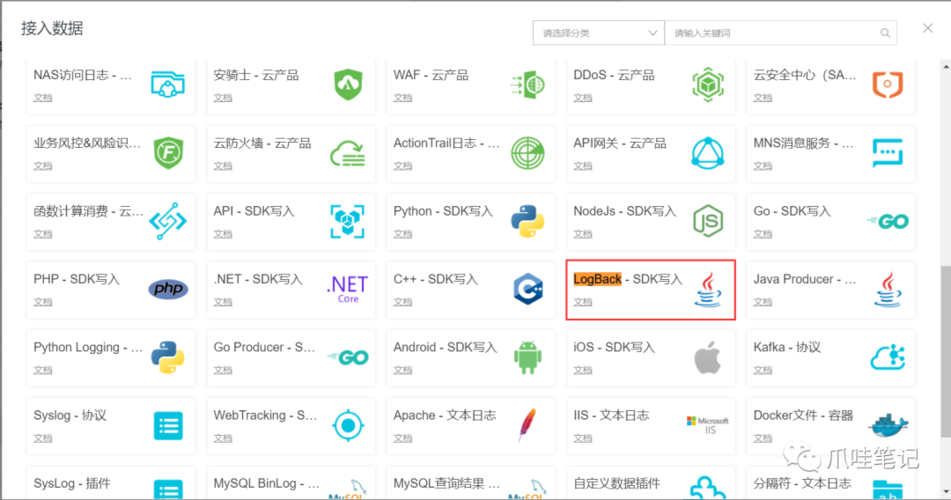This screenshot has height=500, width=951.
Task: Click the LogBack Java coffee cup icon
Action: (708, 289)
